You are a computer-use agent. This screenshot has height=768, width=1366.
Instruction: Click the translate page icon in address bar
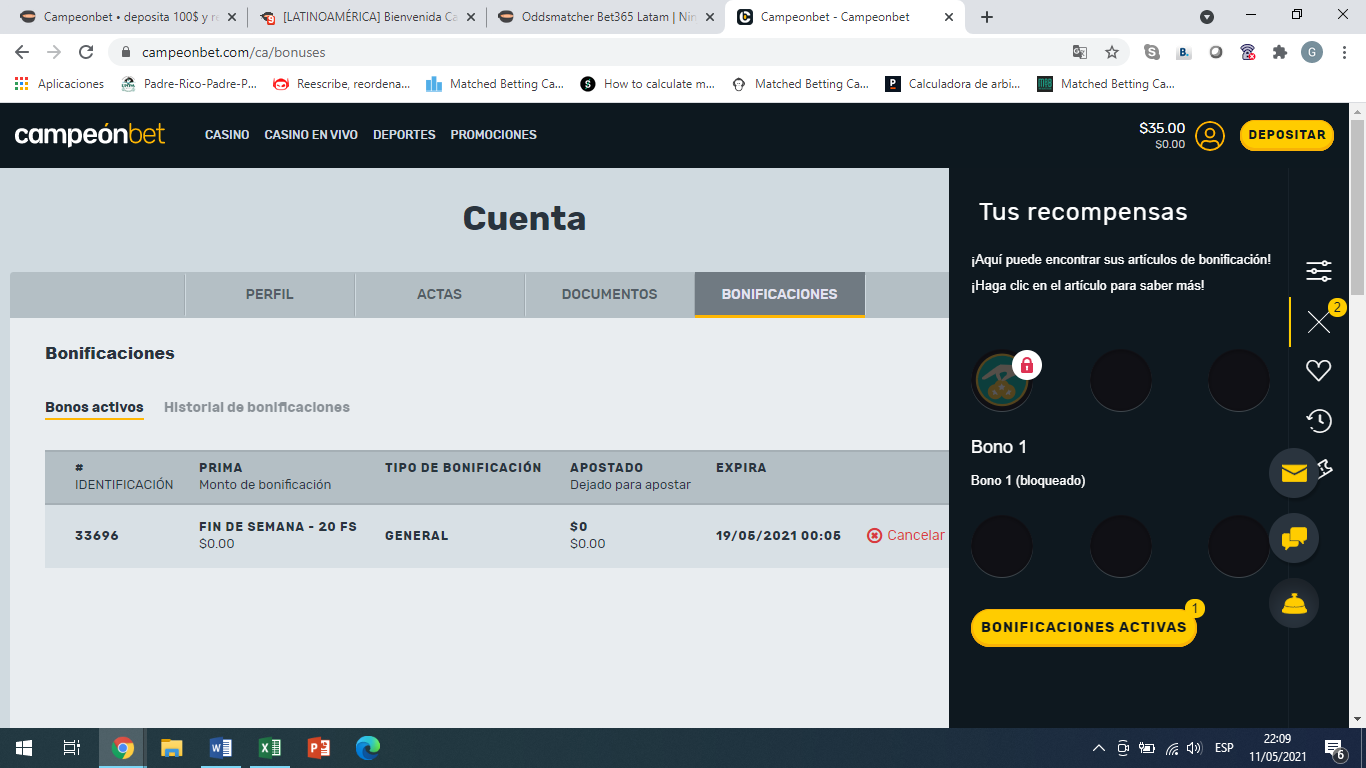(1080, 52)
